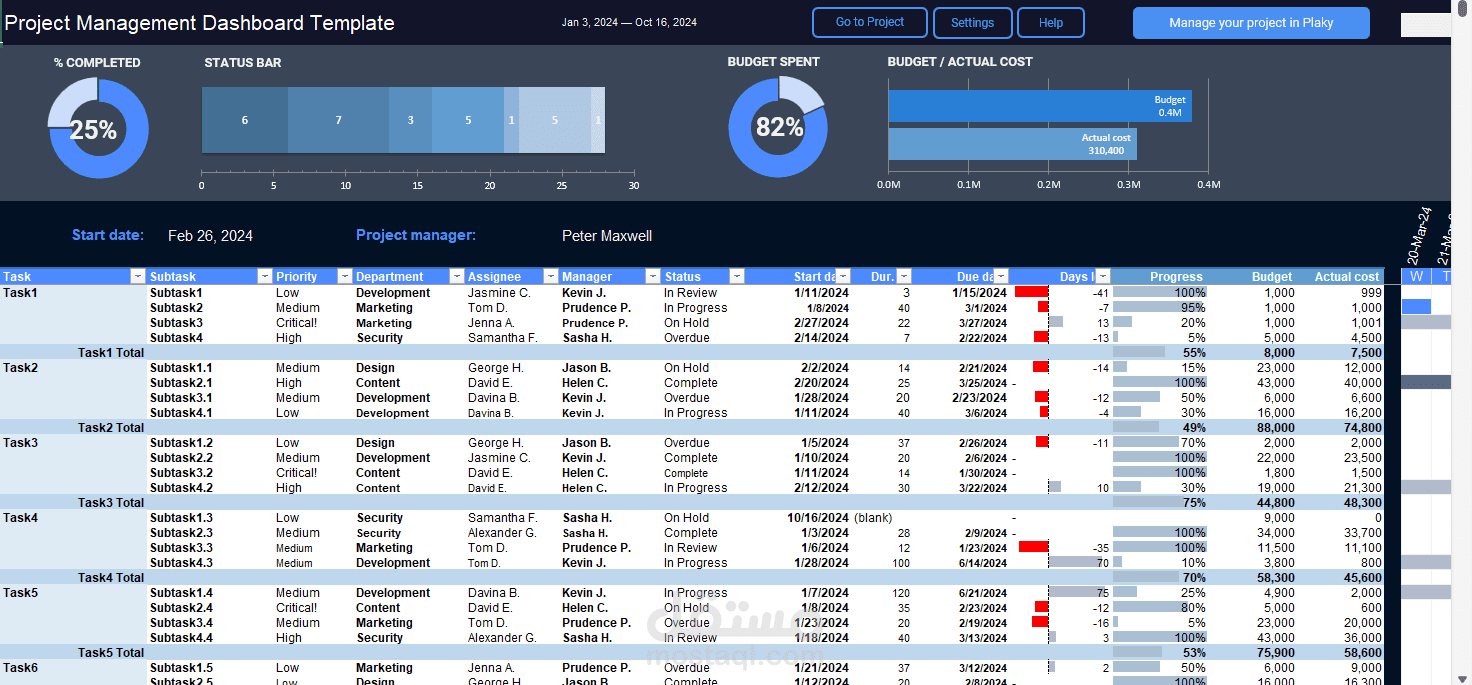Click the 95% progress bar for Subtask2
Image resolution: width=1472 pixels, height=685 pixels.
1158,308
